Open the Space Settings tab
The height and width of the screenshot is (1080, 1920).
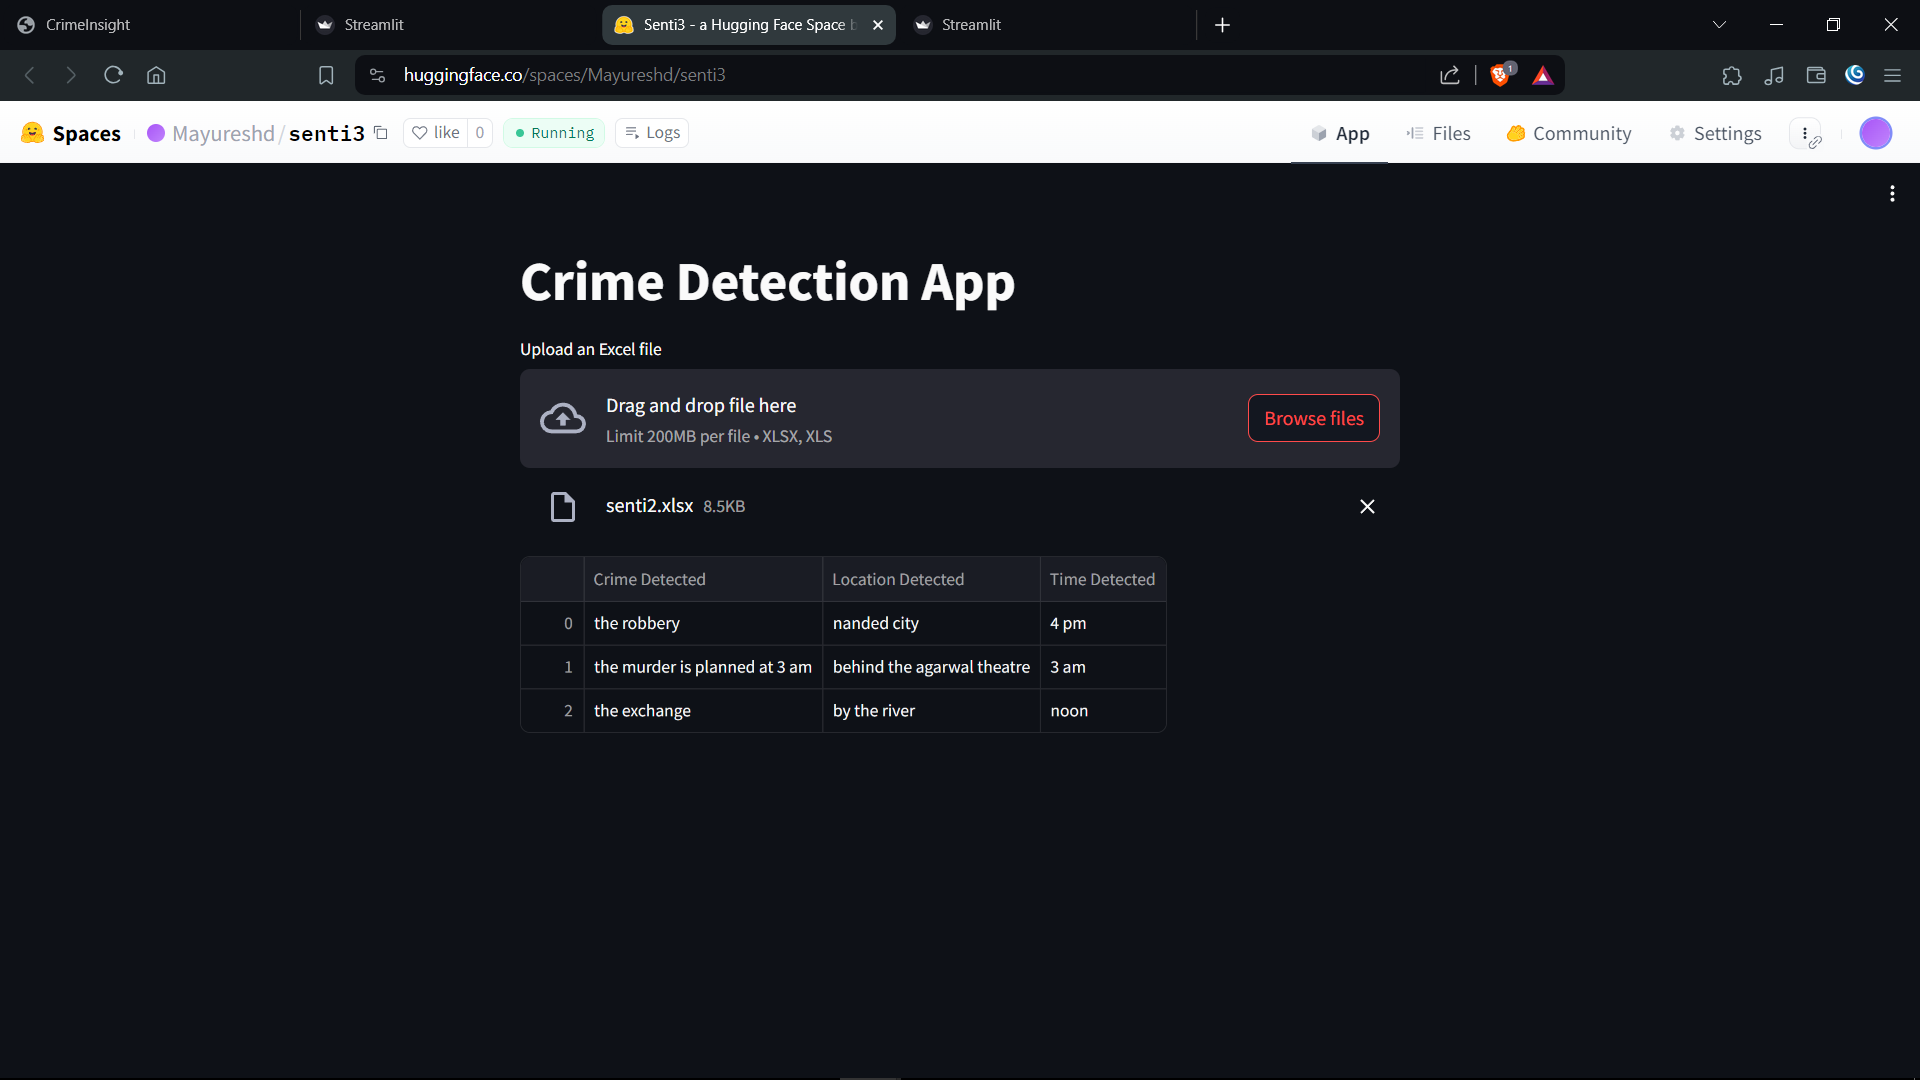[x=1715, y=133]
